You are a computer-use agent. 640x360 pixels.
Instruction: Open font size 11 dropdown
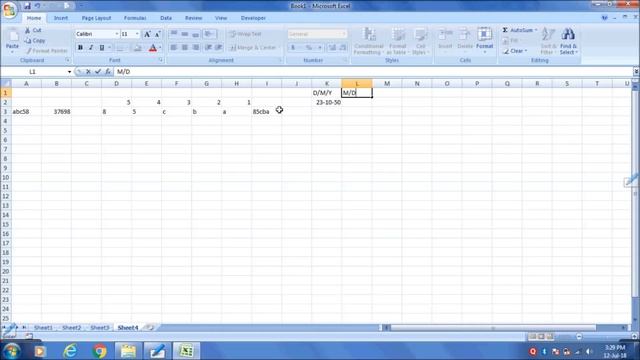[137, 34]
